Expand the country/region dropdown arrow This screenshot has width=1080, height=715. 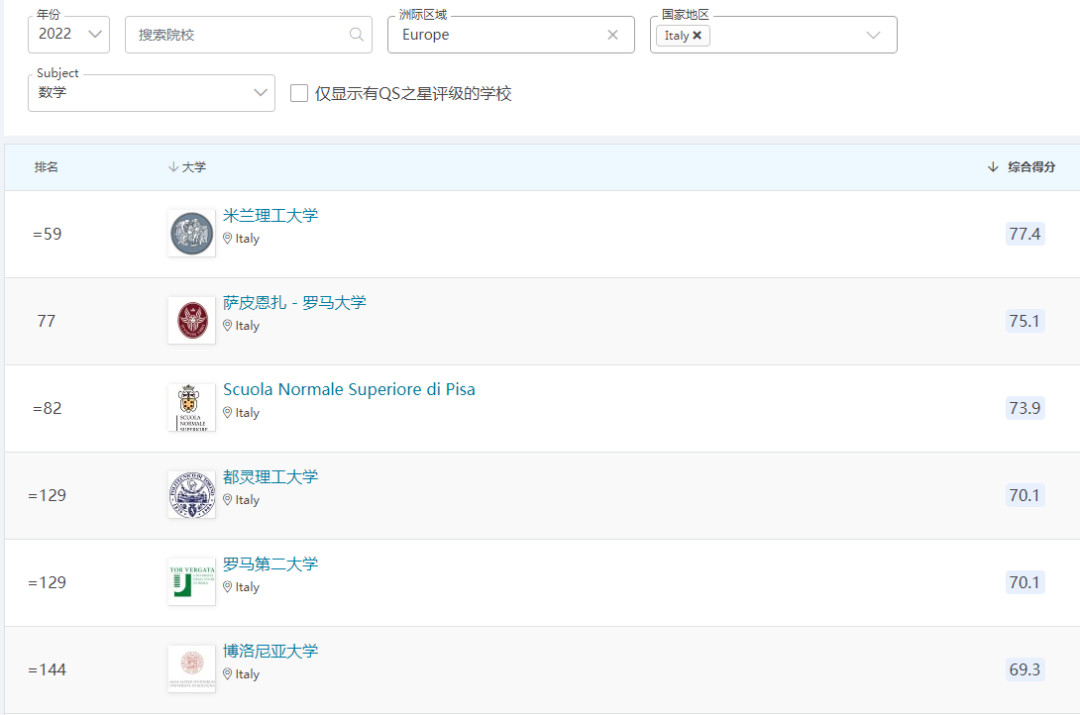click(x=873, y=35)
